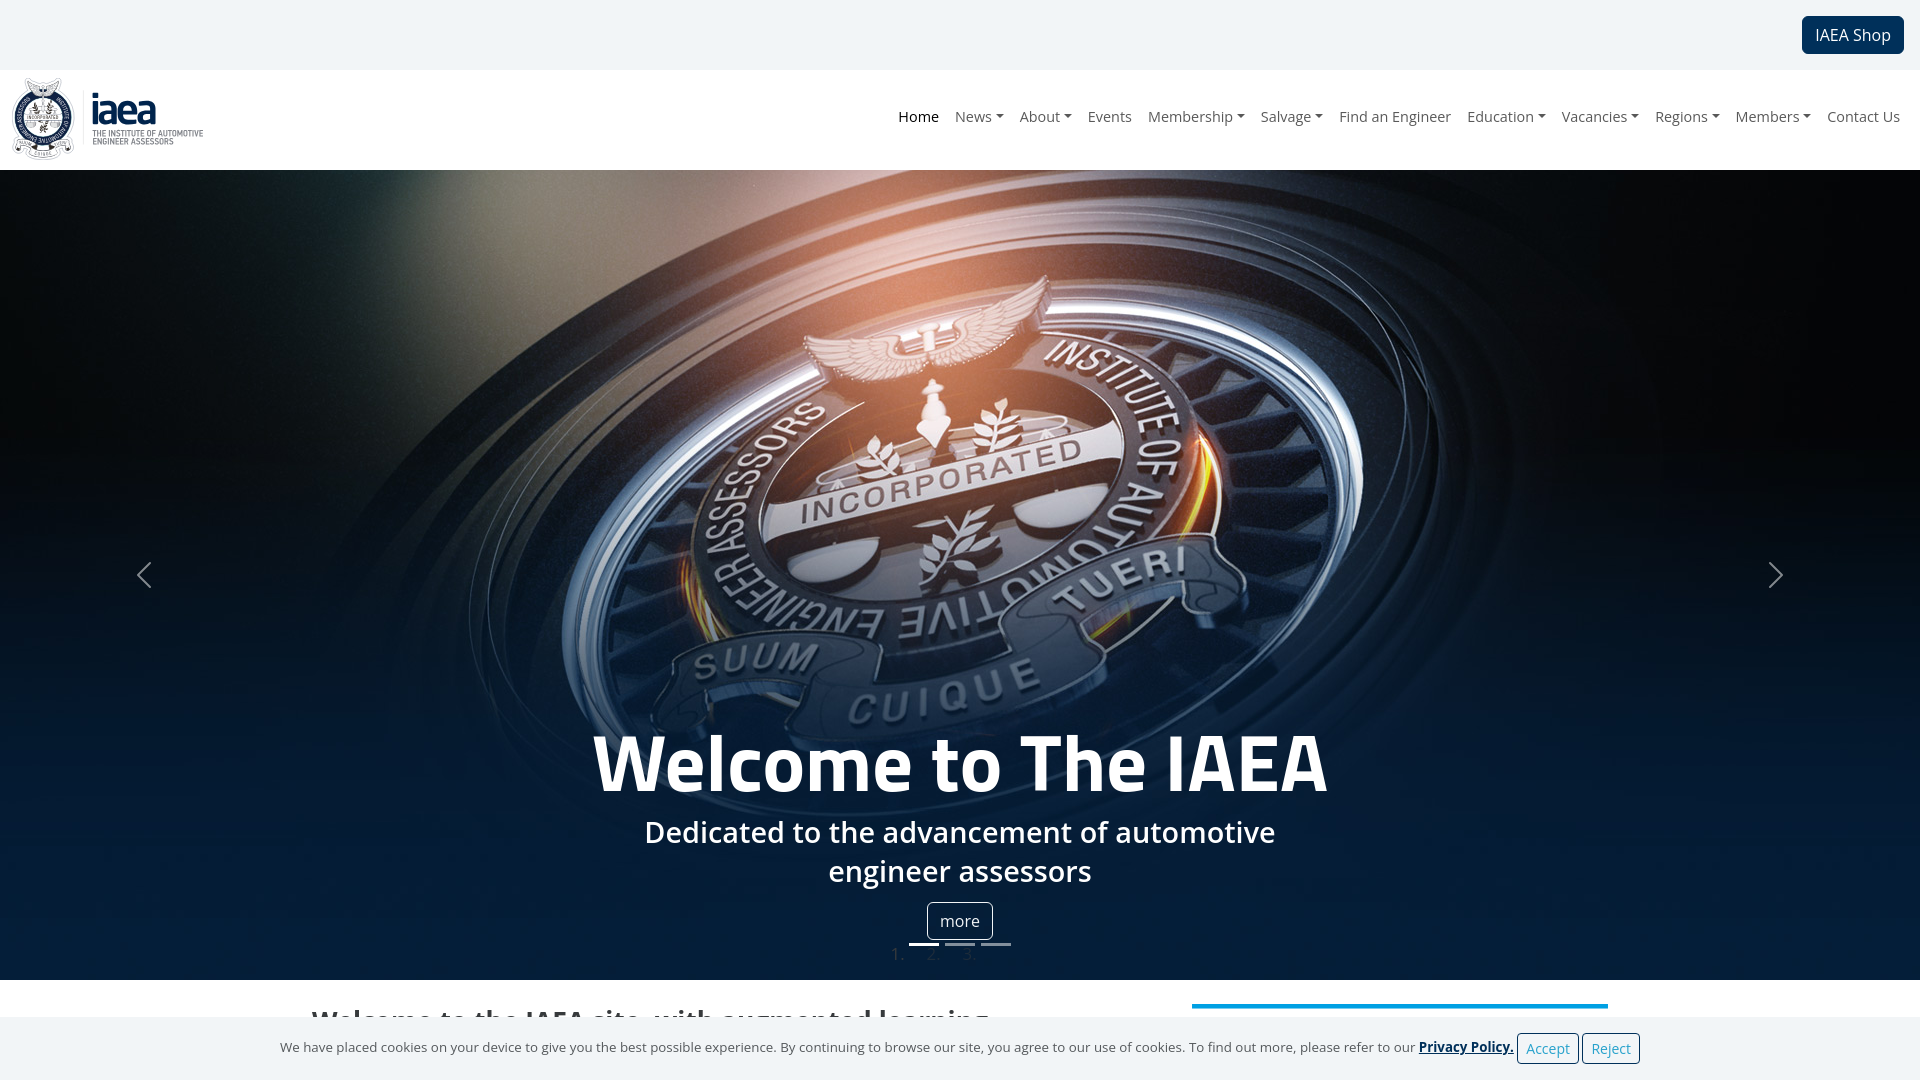This screenshot has height=1080, width=1920.
Task: Open the Privacy Policy link
Action: point(1465,1047)
